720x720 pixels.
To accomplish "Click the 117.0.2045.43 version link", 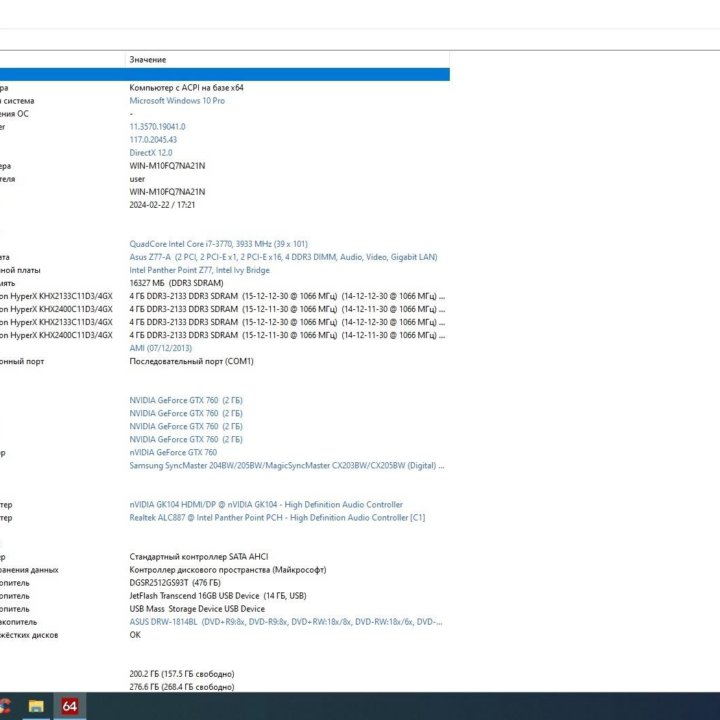I will [153, 140].
